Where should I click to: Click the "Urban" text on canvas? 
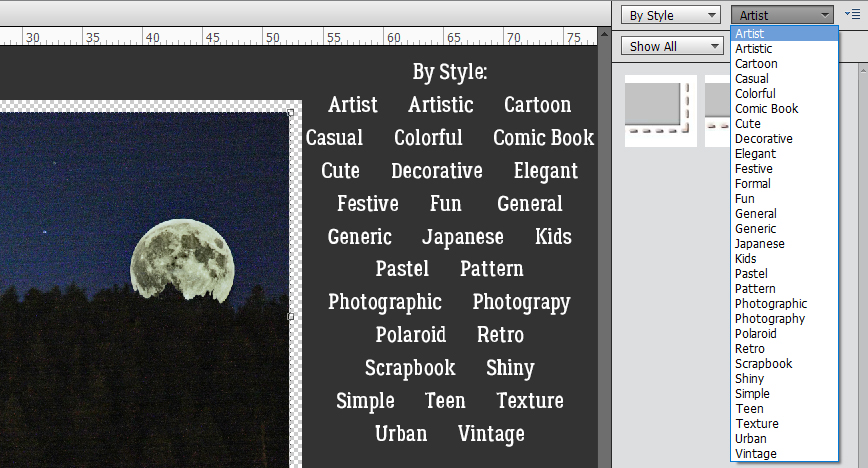[x=401, y=434]
